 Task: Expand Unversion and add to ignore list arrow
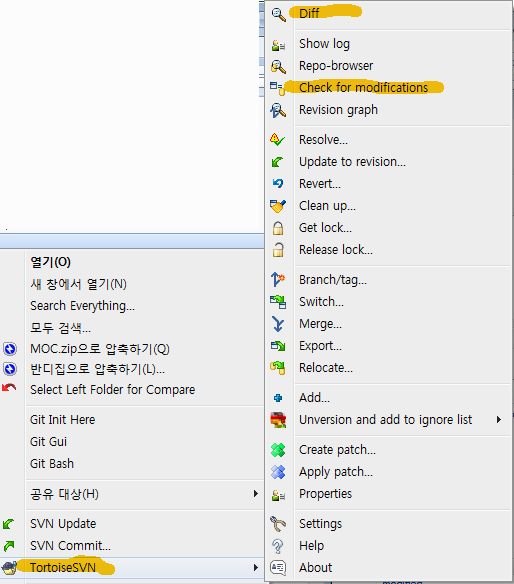tap(499, 420)
